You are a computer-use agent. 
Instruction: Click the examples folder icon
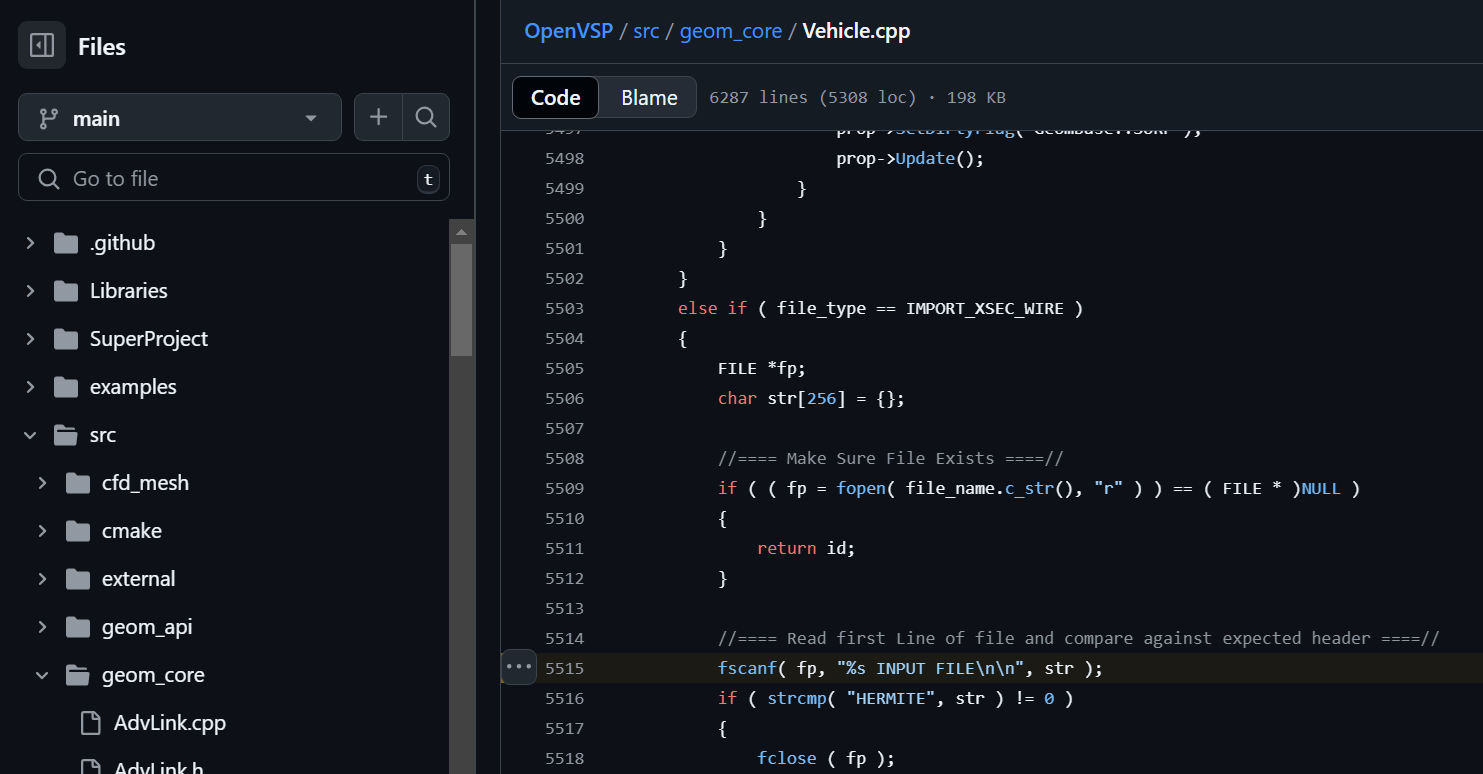coord(66,387)
